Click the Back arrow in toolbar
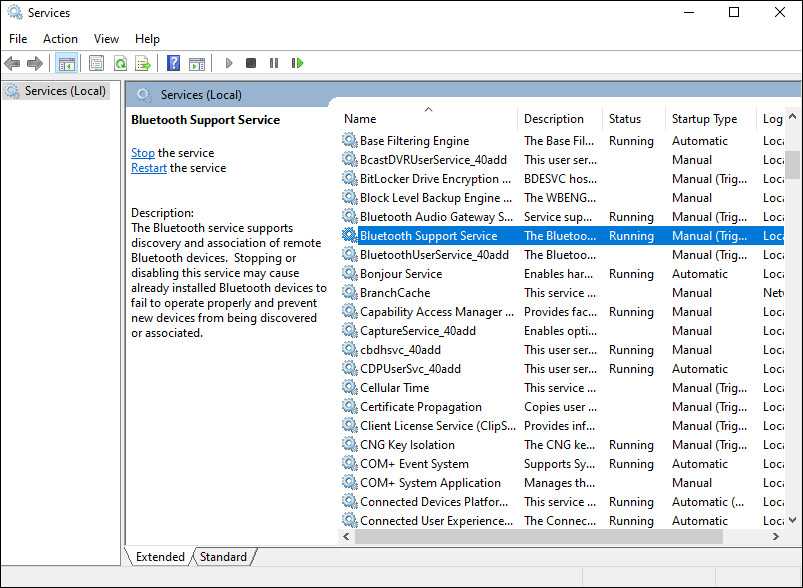 click(x=13, y=63)
